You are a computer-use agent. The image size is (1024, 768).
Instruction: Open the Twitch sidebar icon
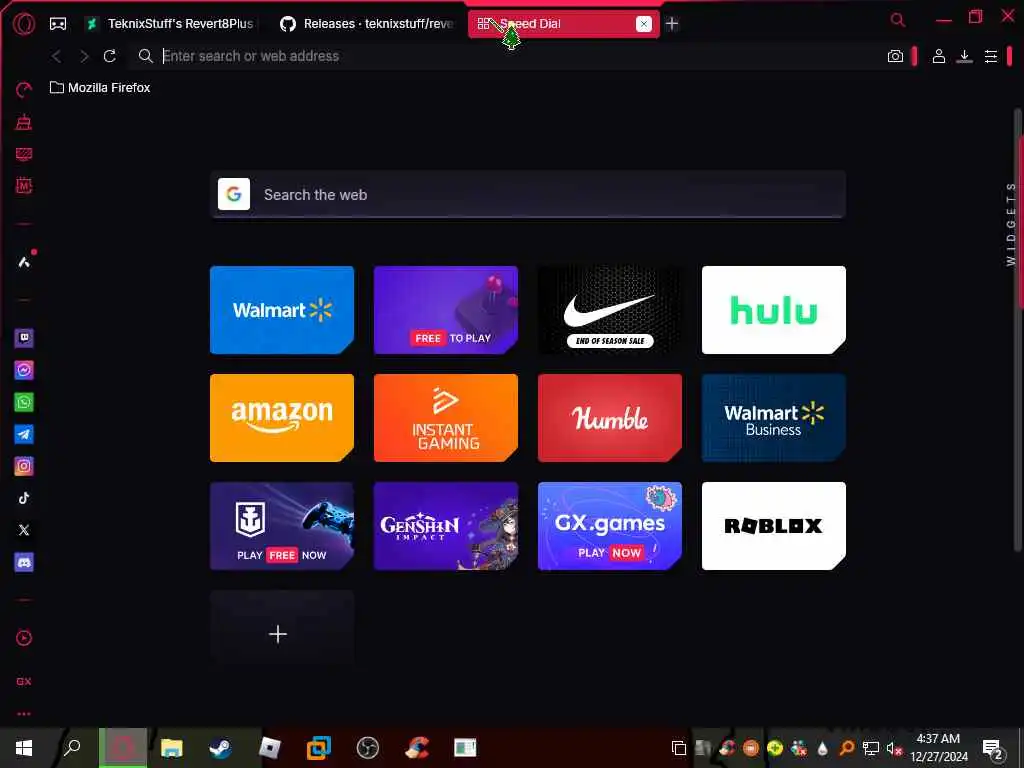[24, 338]
